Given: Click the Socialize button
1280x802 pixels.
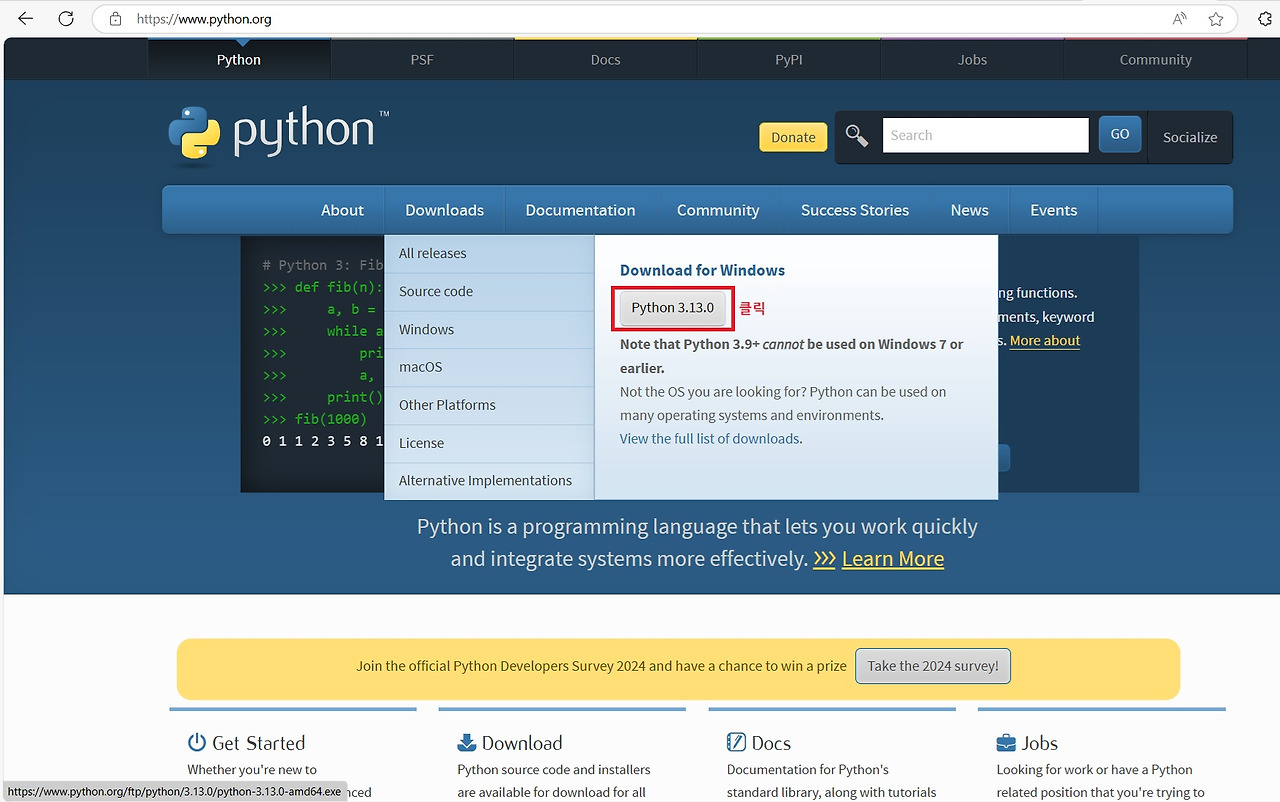Looking at the screenshot, I should [x=1190, y=137].
